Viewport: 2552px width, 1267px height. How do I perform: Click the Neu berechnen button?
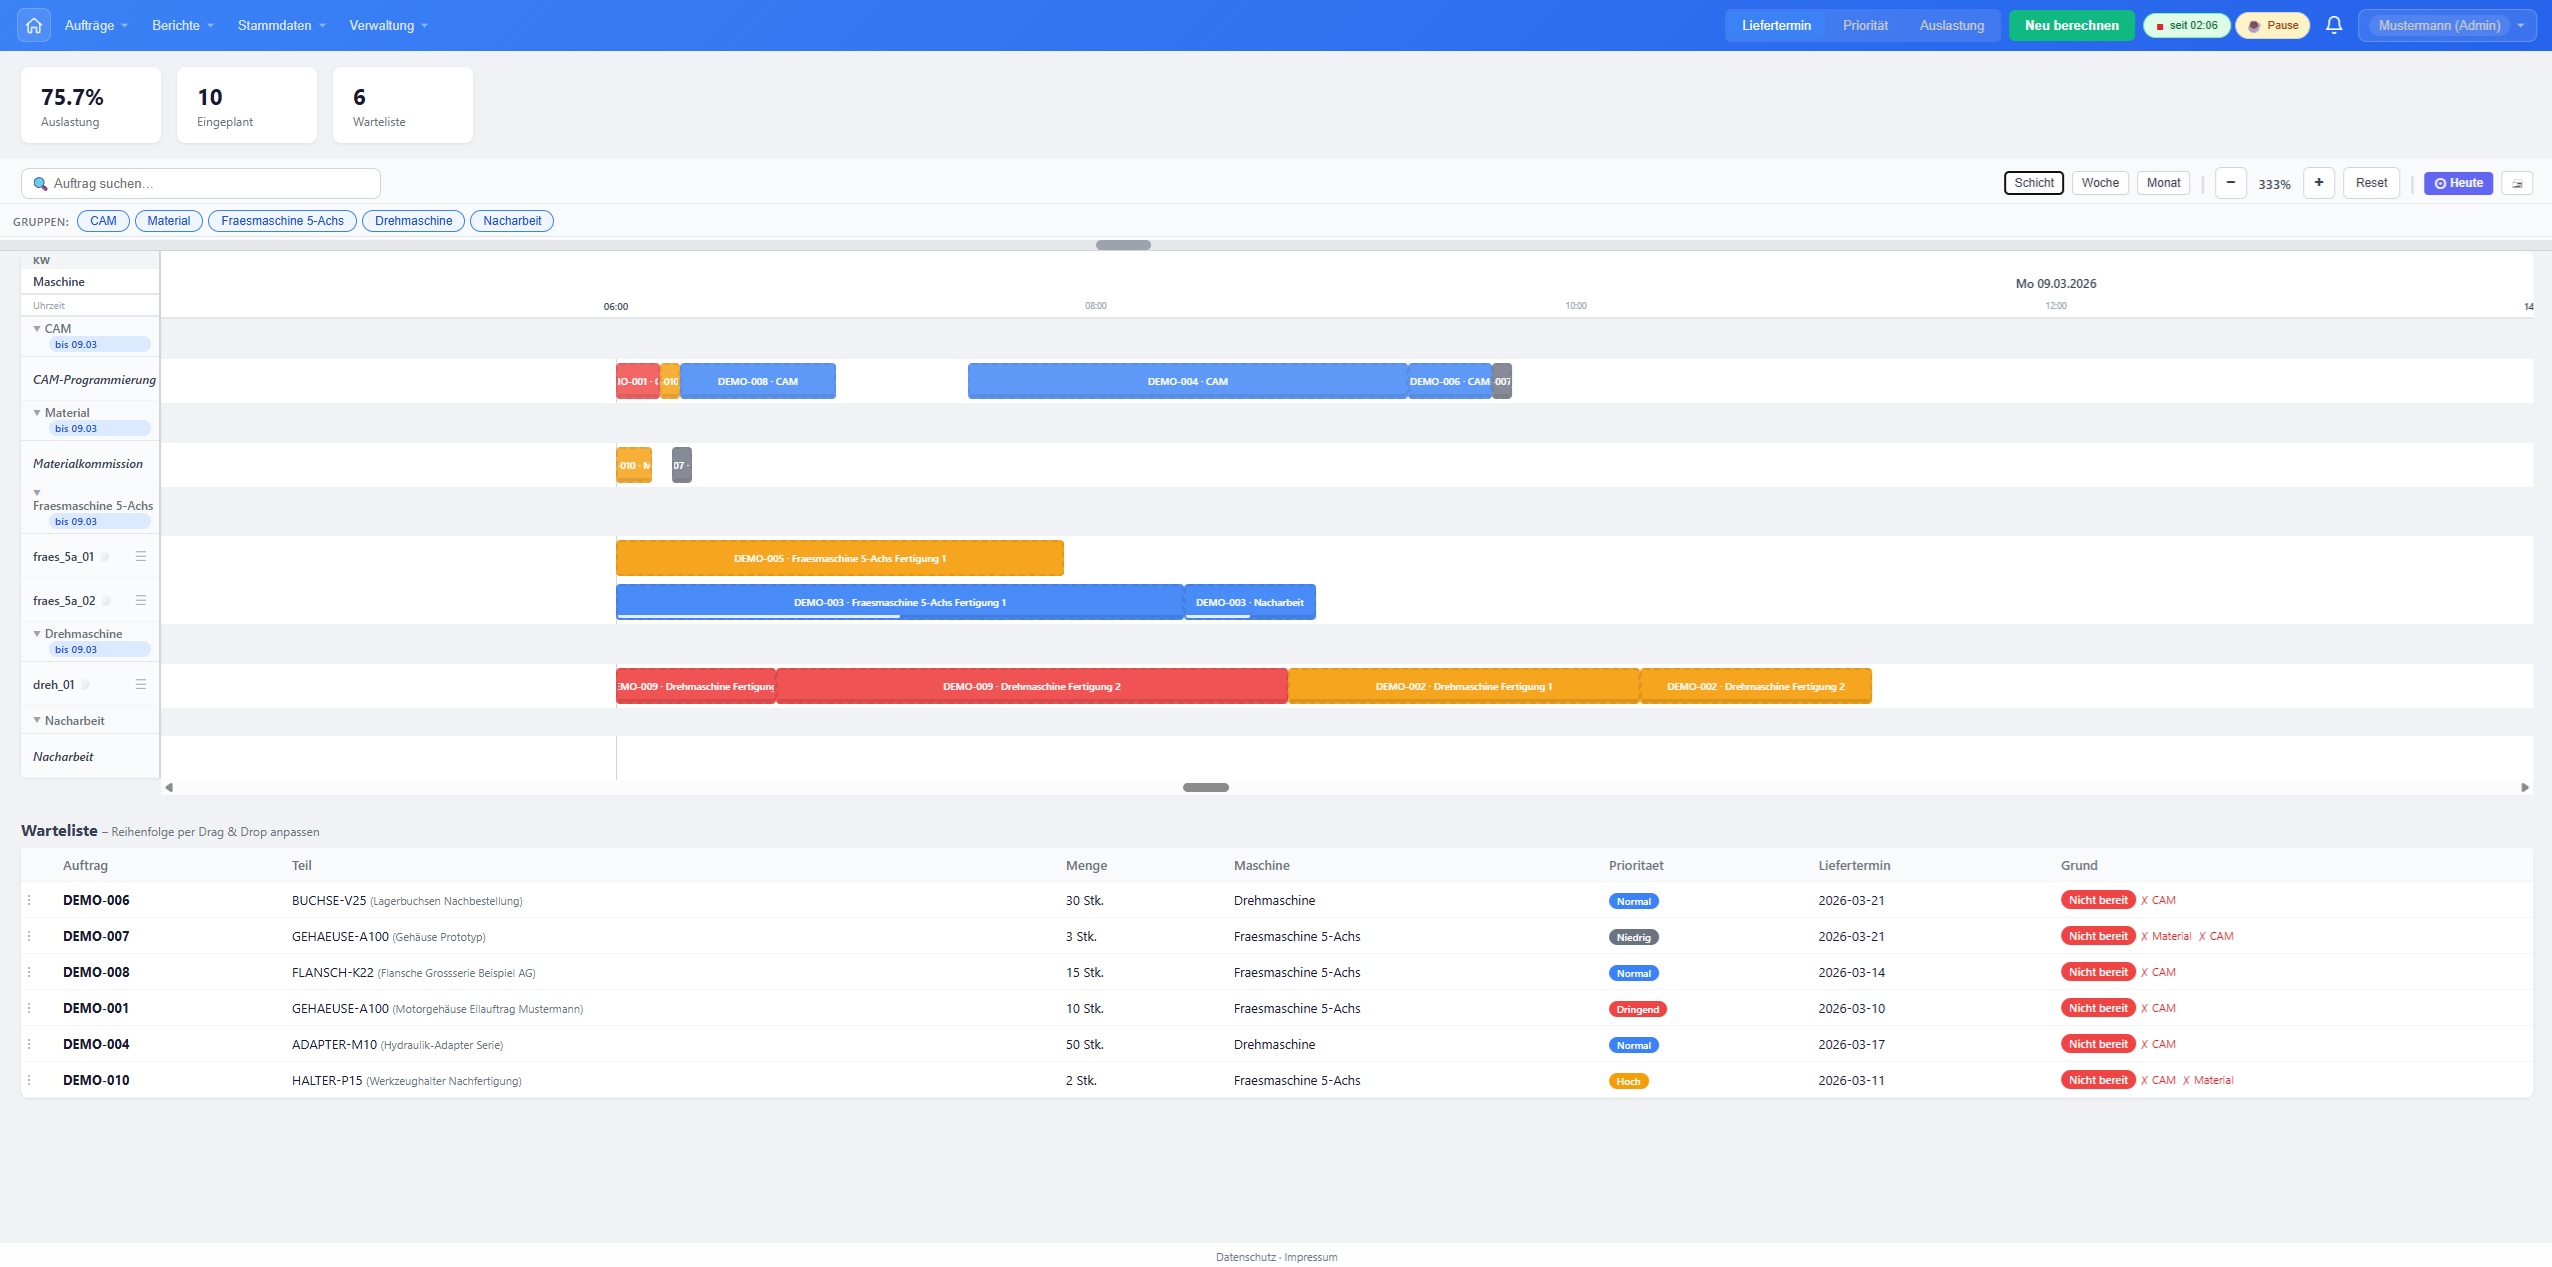pyautogui.click(x=2072, y=25)
